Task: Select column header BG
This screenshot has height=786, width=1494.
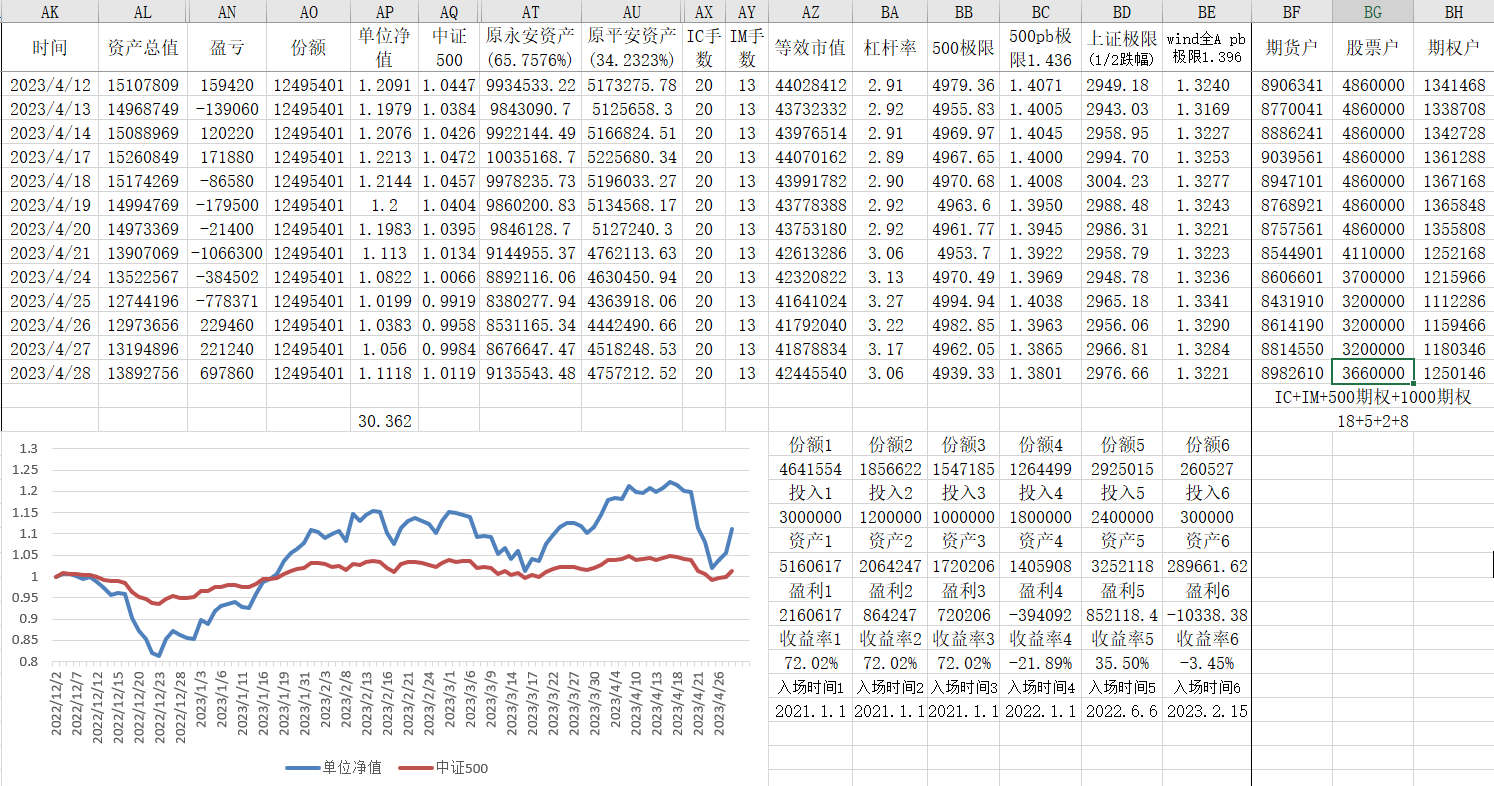Action: tap(1372, 12)
